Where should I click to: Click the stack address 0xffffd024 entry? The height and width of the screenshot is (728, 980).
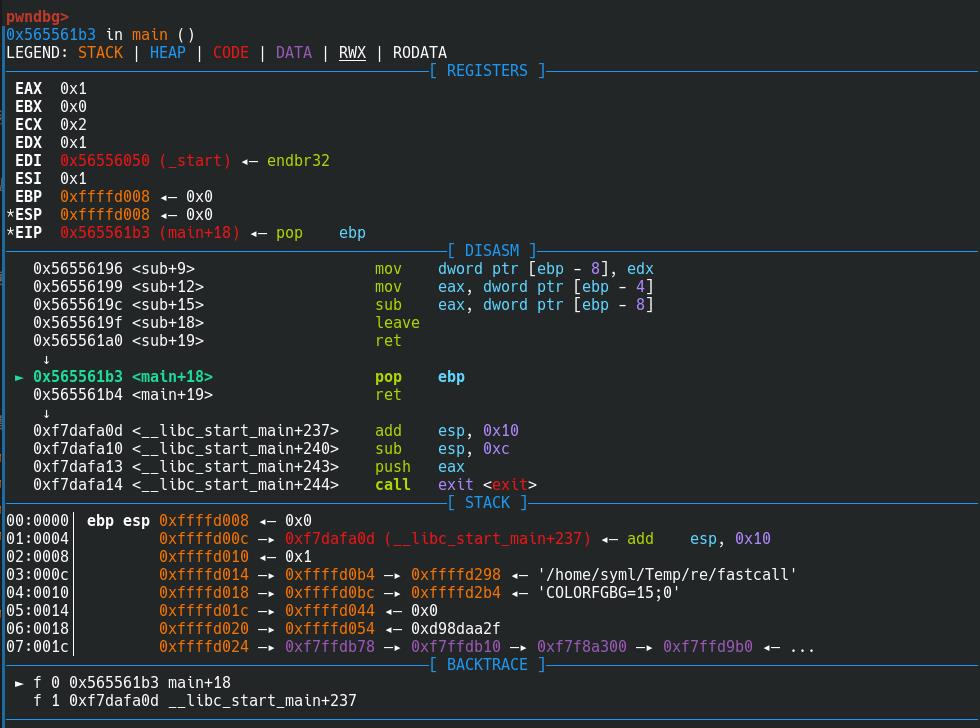tap(204, 647)
